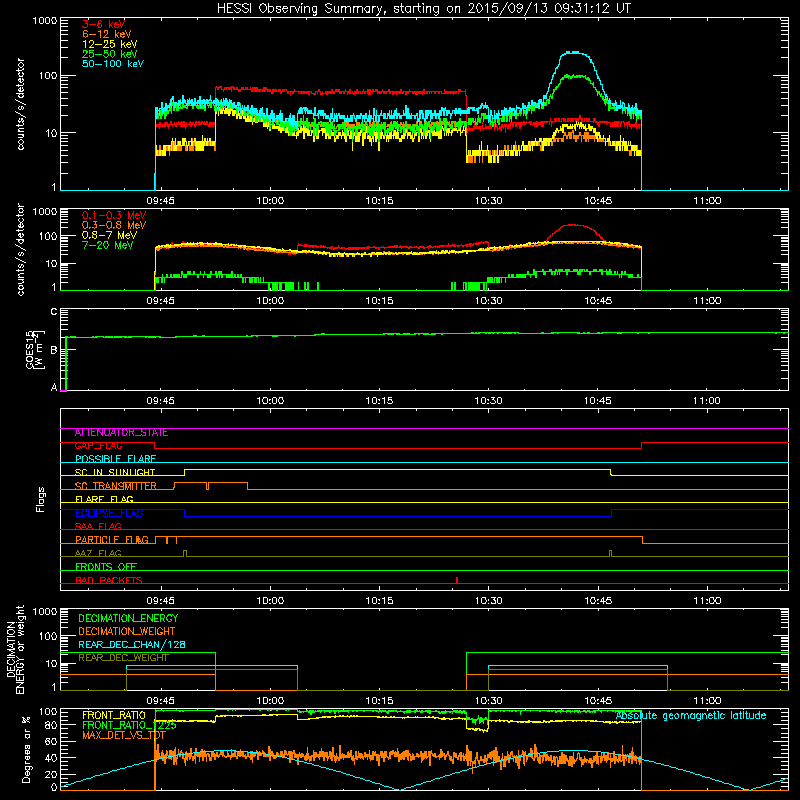Click the 10:30 tick label under the flags panel

click(x=488, y=601)
